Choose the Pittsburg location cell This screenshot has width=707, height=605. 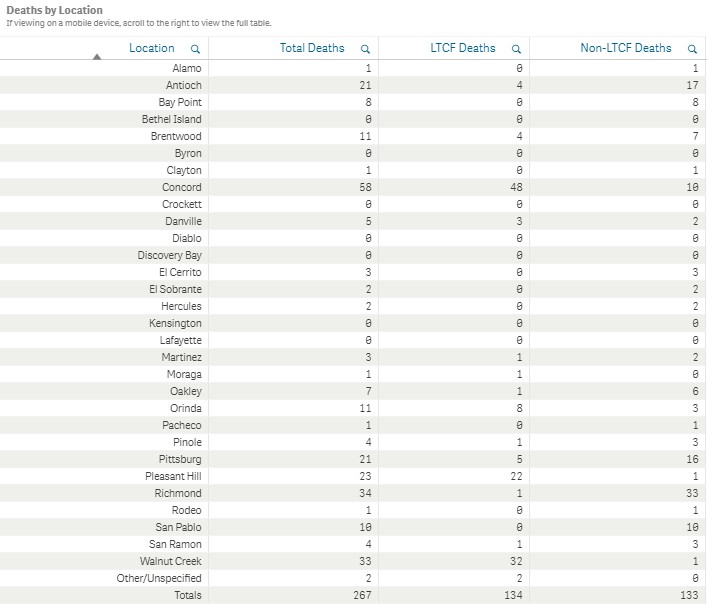point(180,459)
